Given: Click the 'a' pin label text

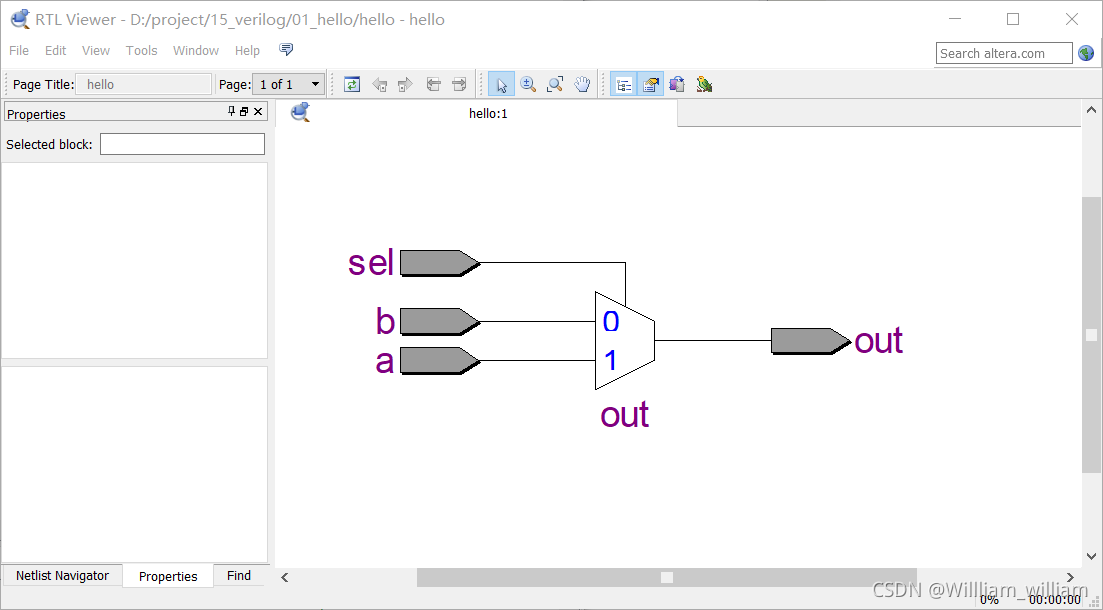Looking at the screenshot, I should [385, 362].
